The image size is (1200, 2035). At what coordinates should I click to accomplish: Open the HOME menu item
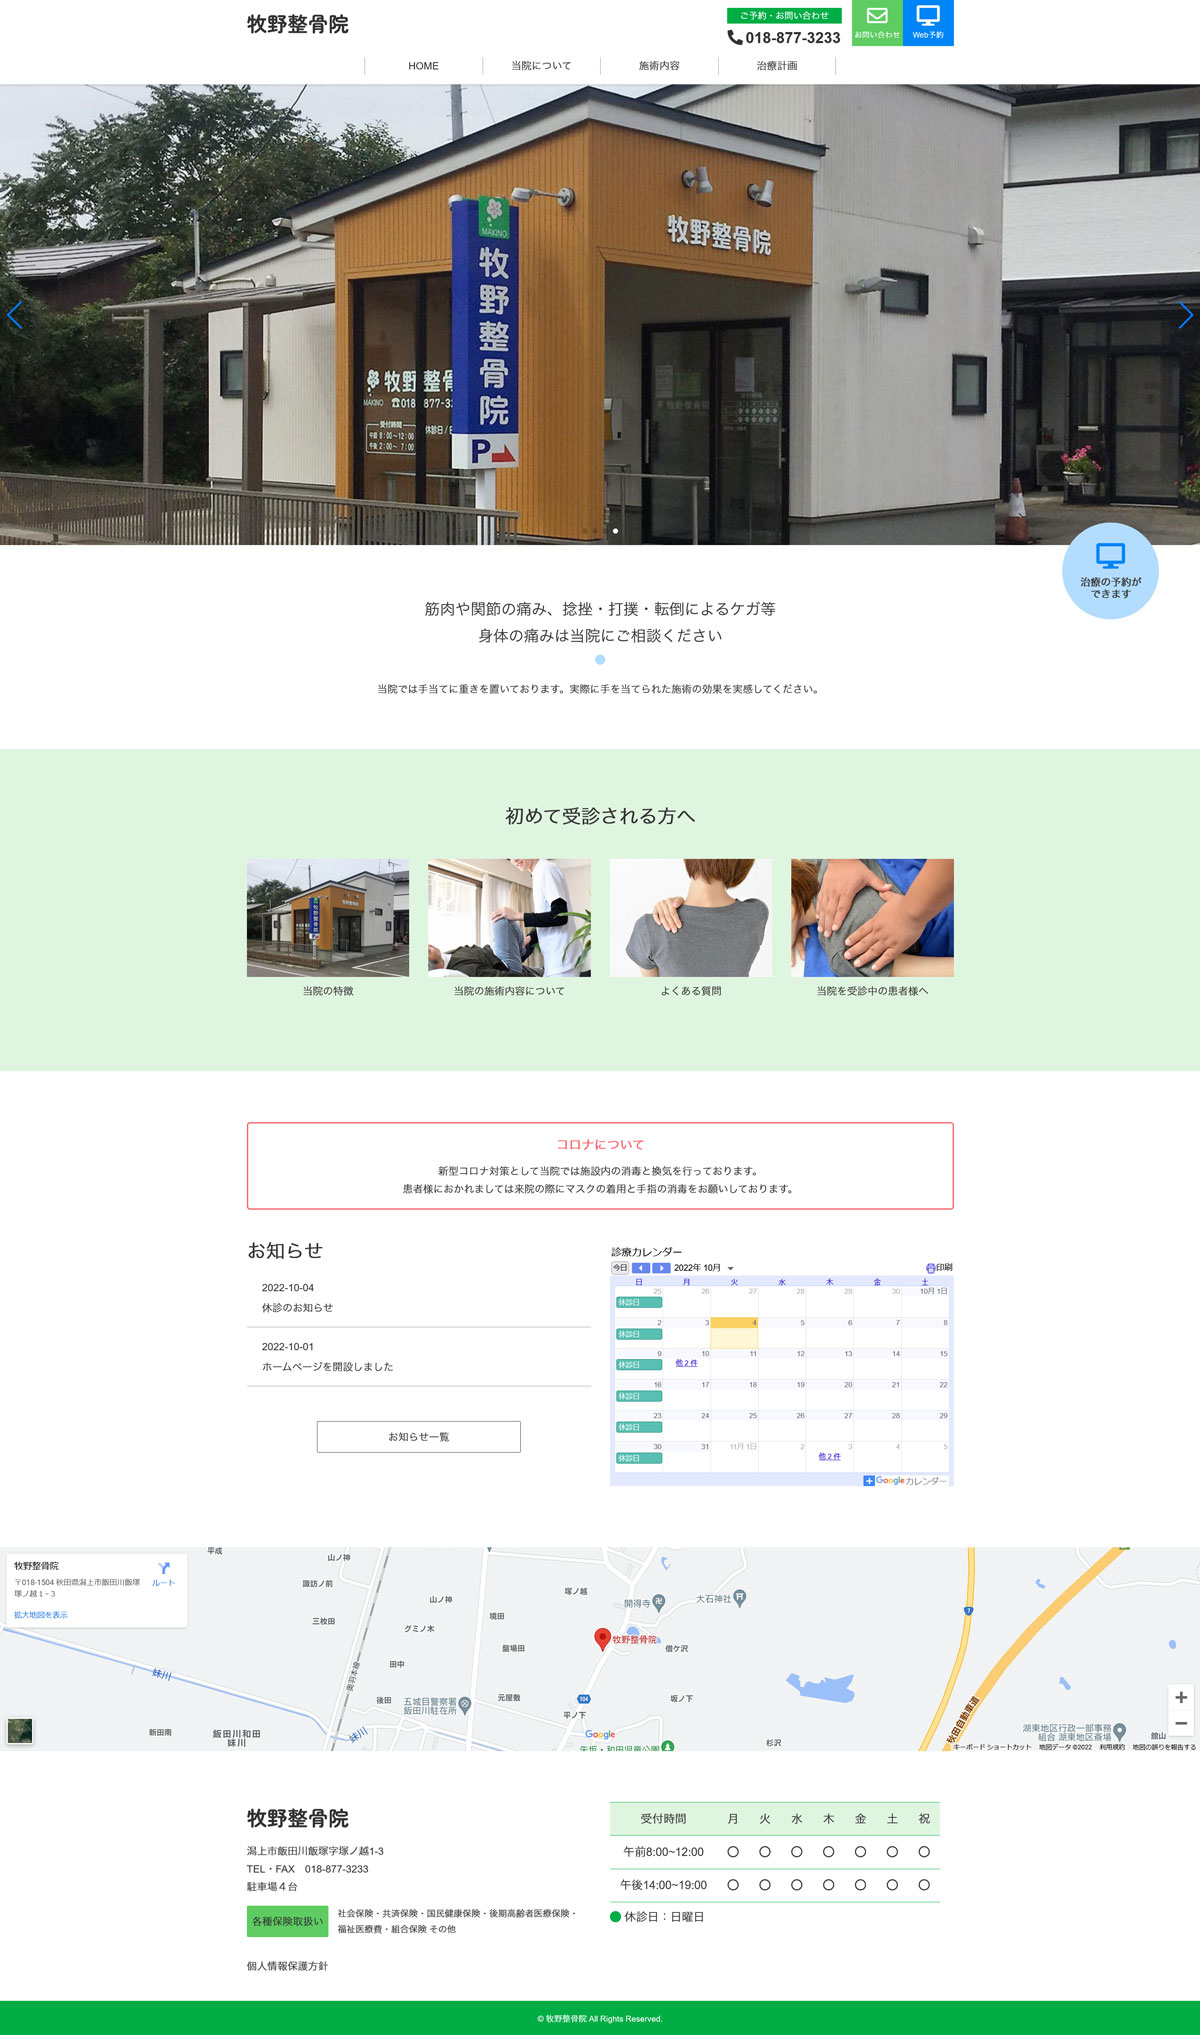click(423, 66)
